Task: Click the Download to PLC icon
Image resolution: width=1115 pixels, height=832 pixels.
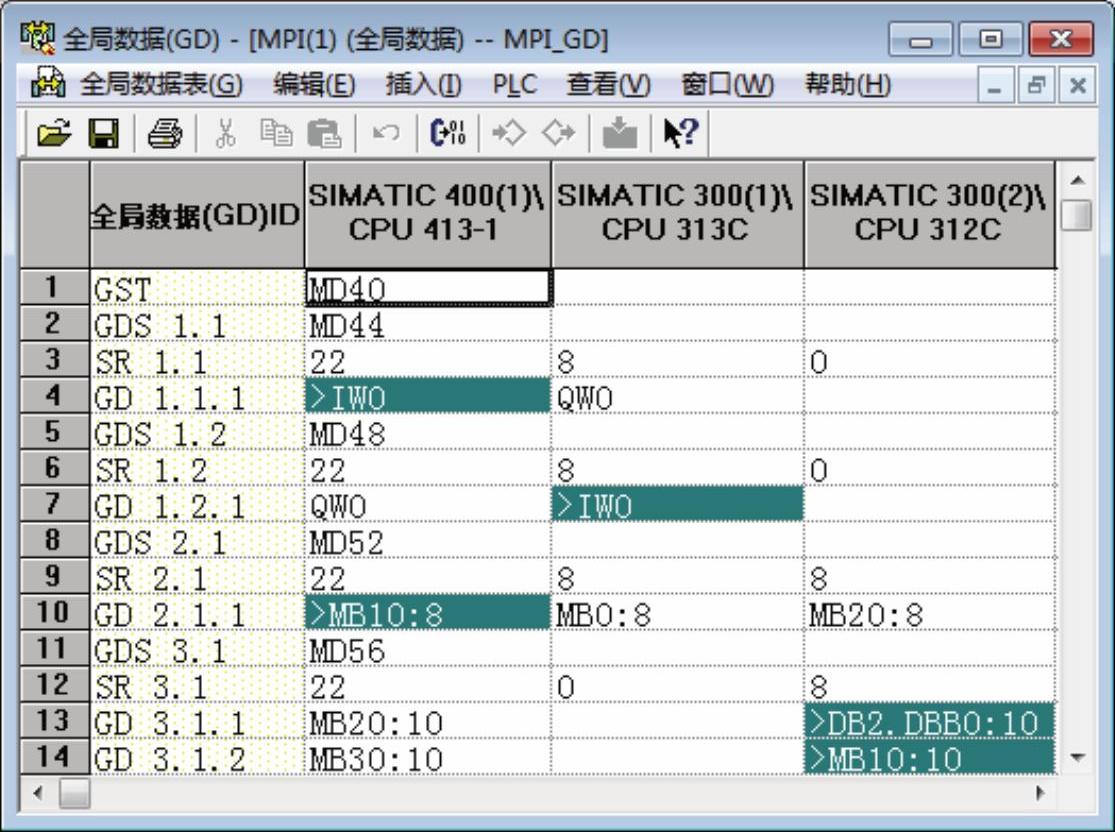Action: (x=620, y=133)
